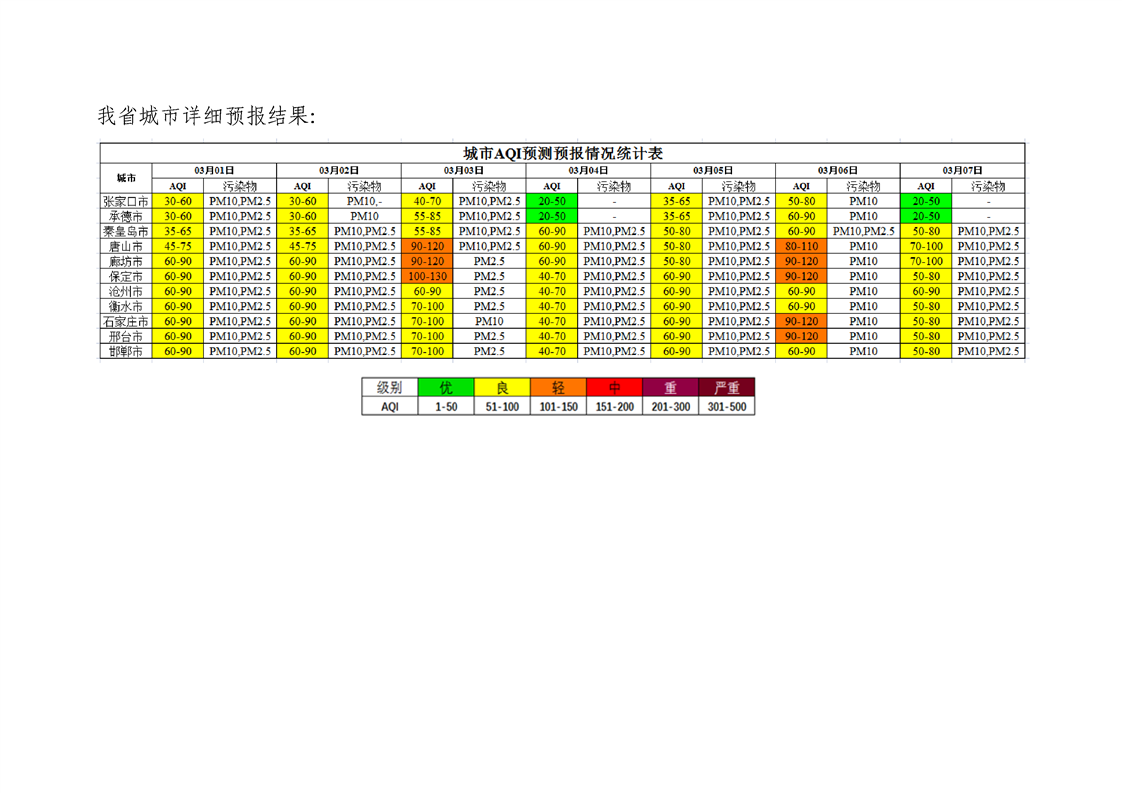1122x793 pixels.
Task: Click the 03月07日 date column header
Action: [962, 171]
